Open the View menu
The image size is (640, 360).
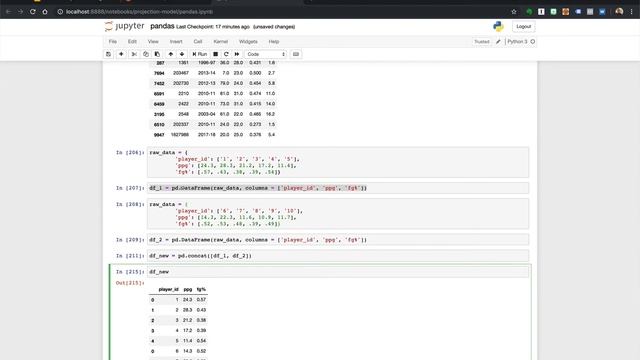click(153, 42)
